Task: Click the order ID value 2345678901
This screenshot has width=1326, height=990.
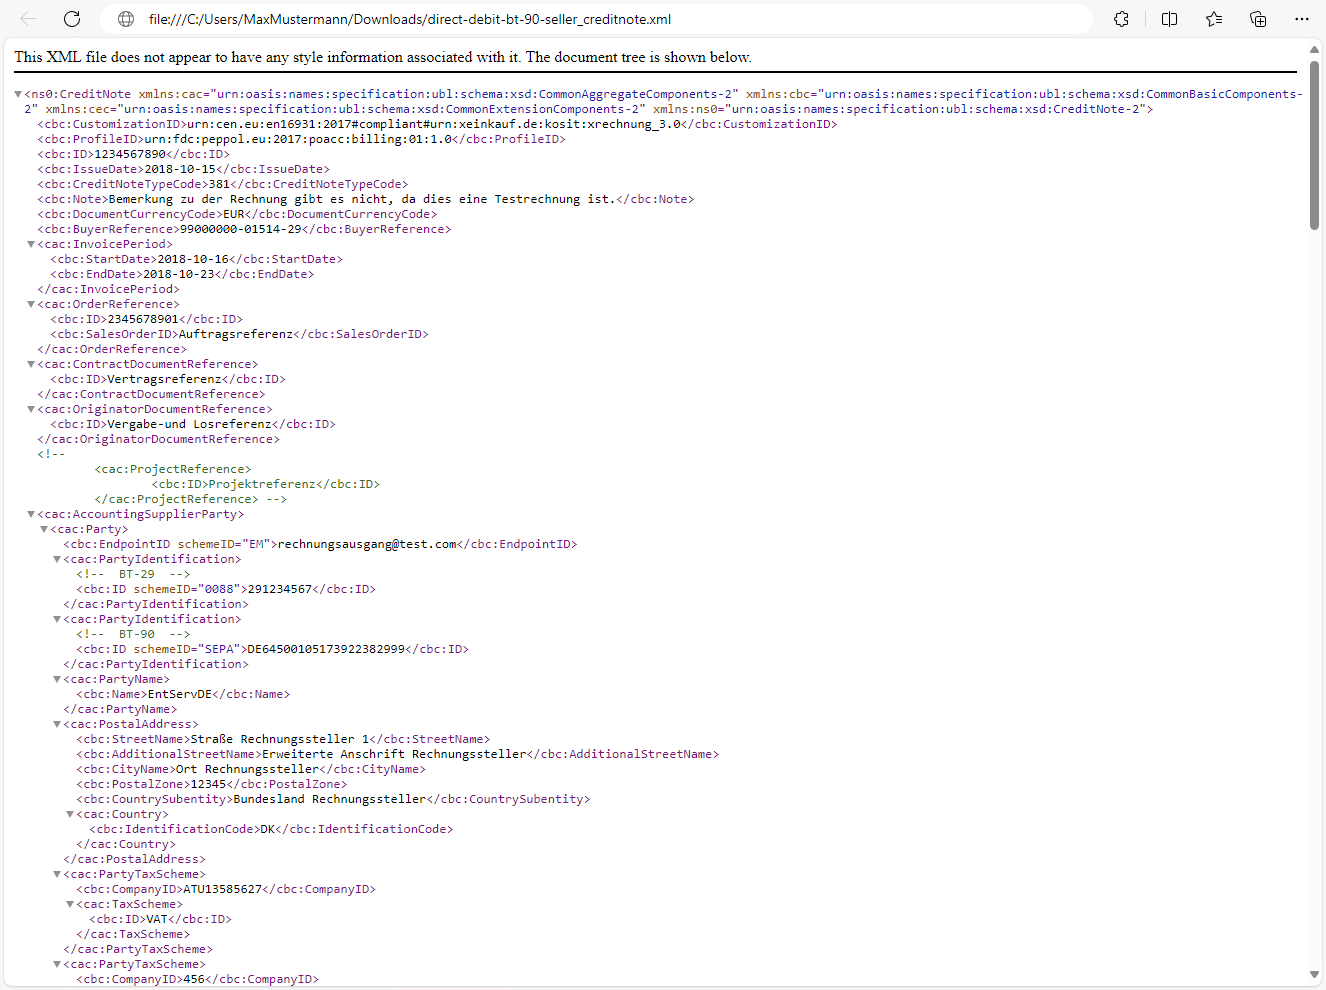Action: [143, 319]
